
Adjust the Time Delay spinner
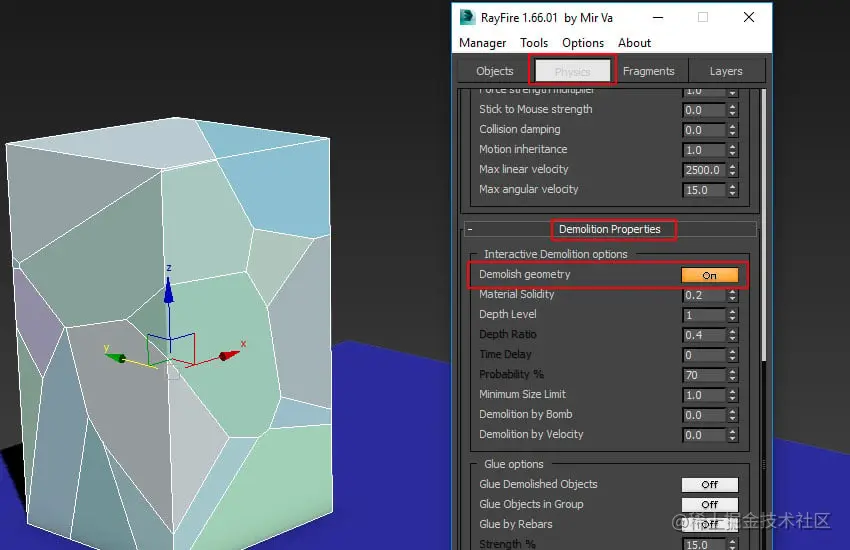pyautogui.click(x=732, y=355)
